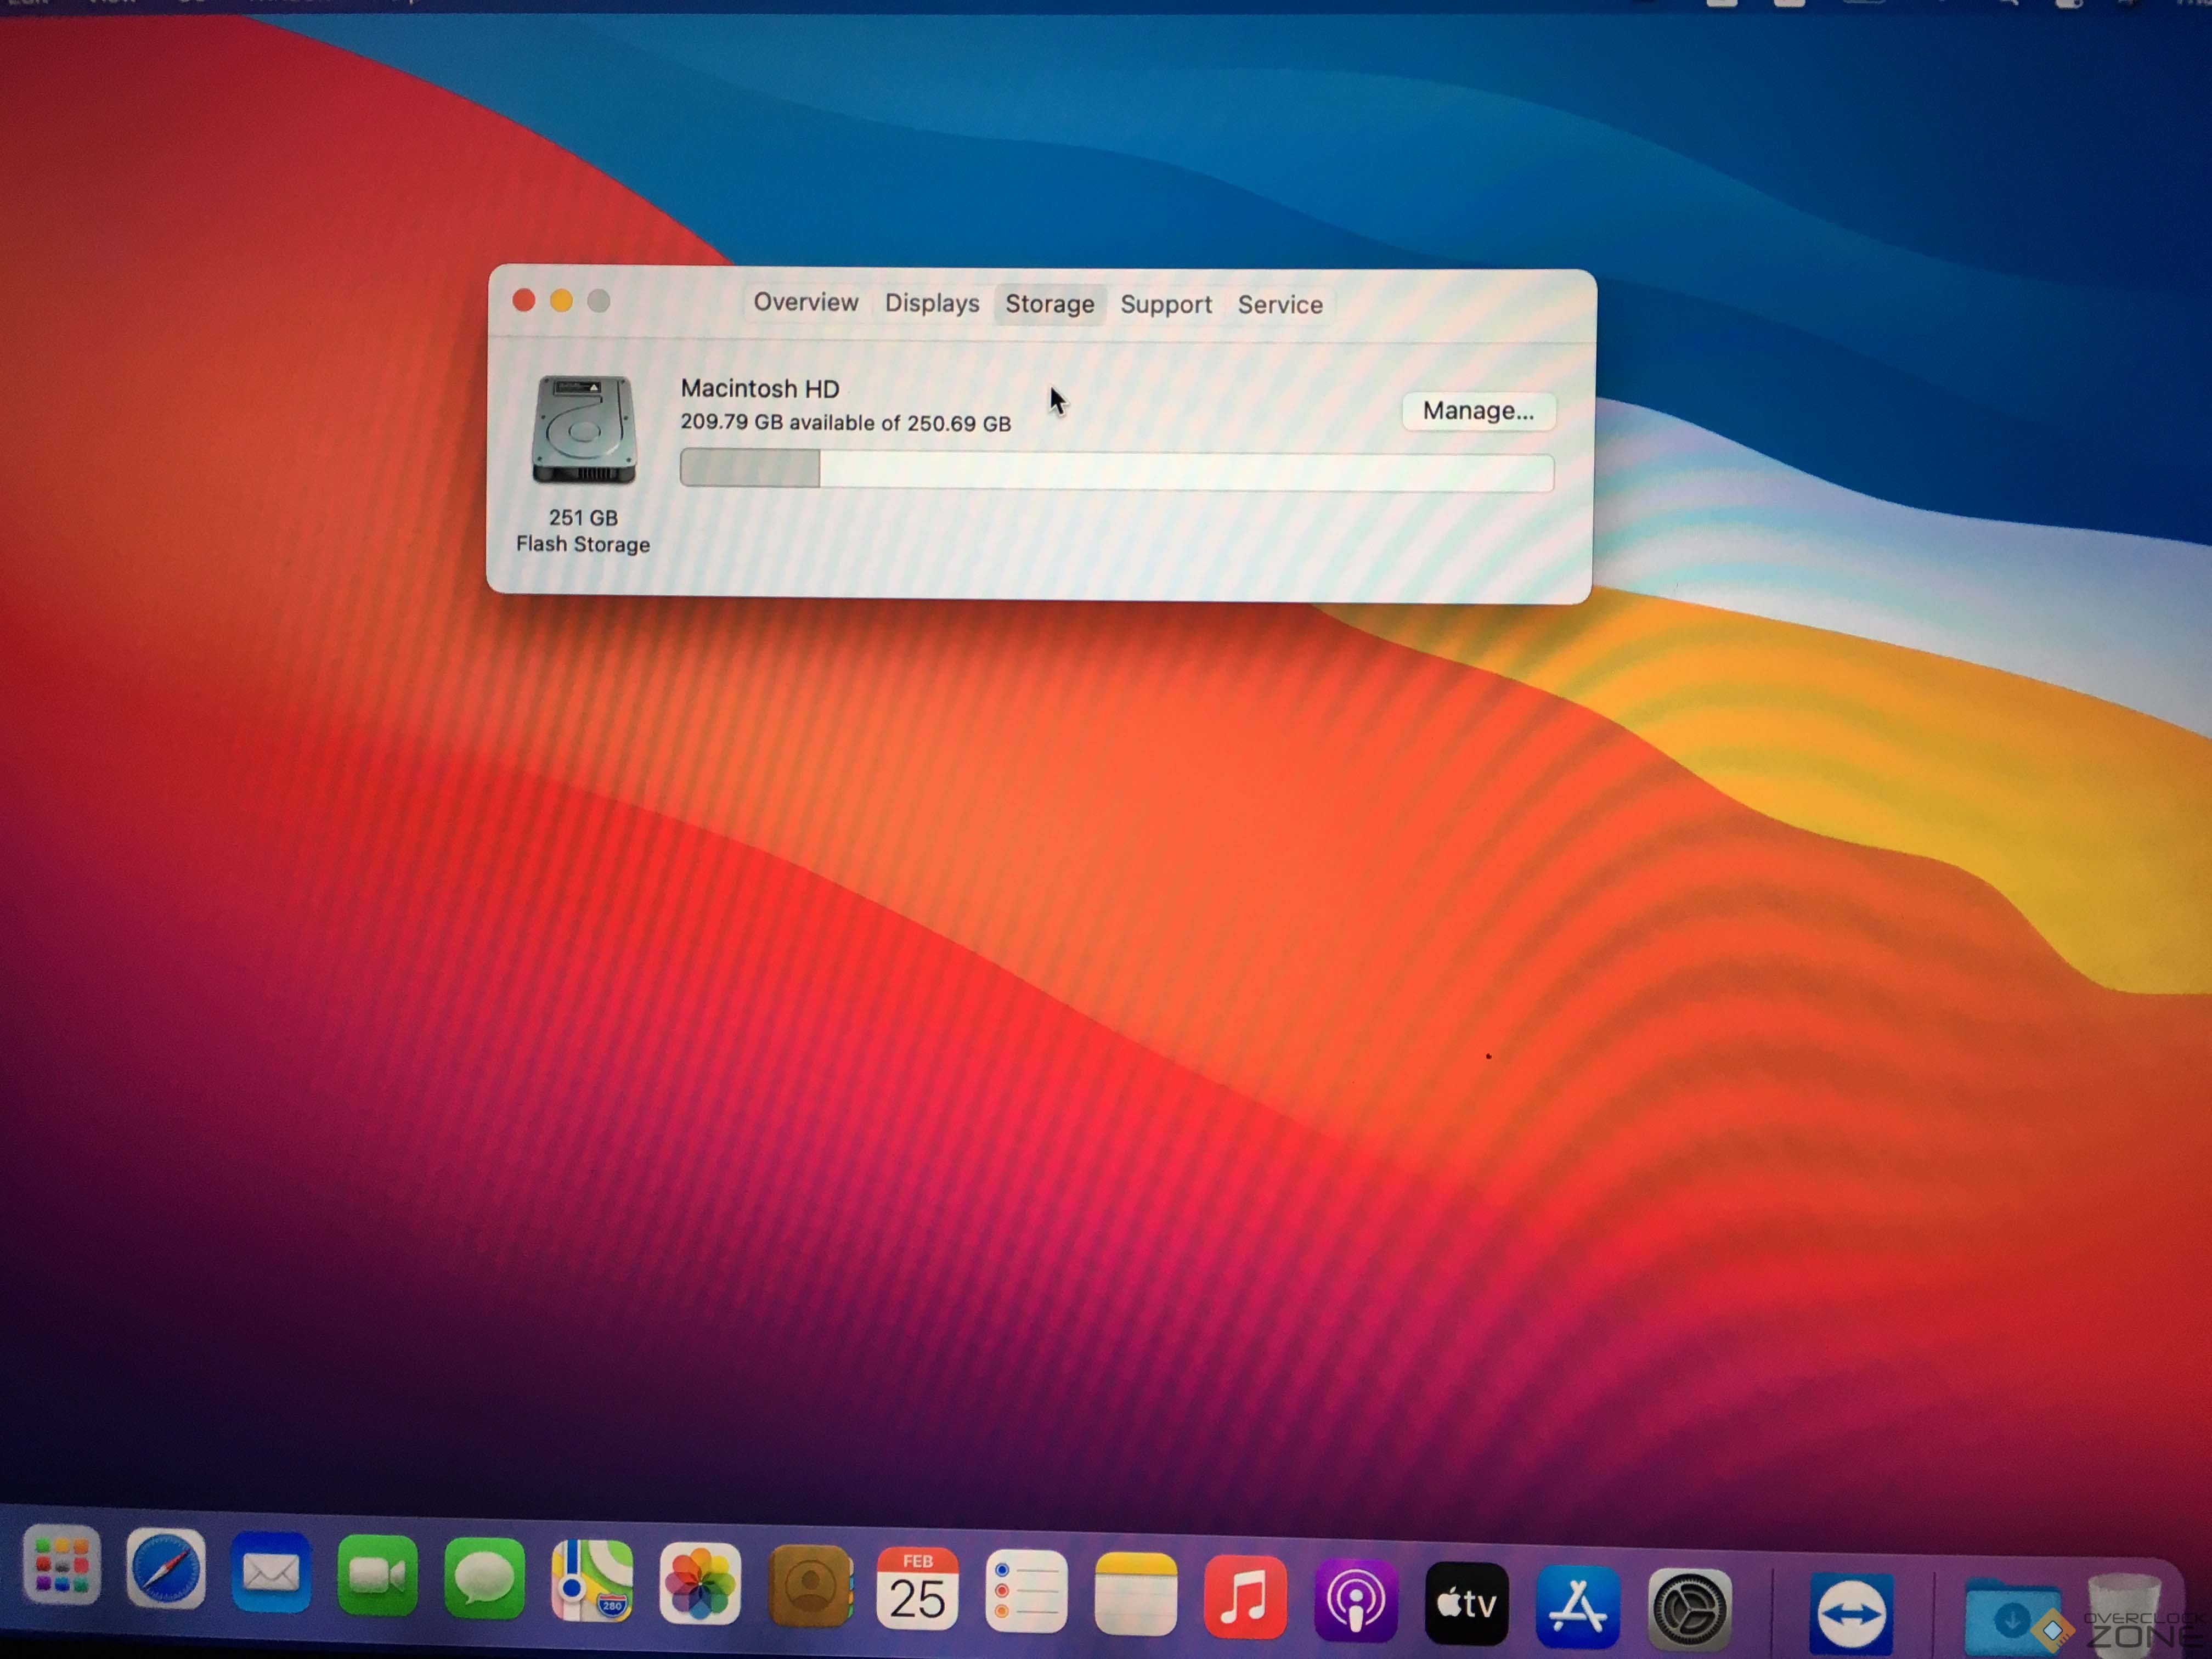Open System Preferences gear icon
This screenshot has height=1659, width=2212.
point(1689,1609)
